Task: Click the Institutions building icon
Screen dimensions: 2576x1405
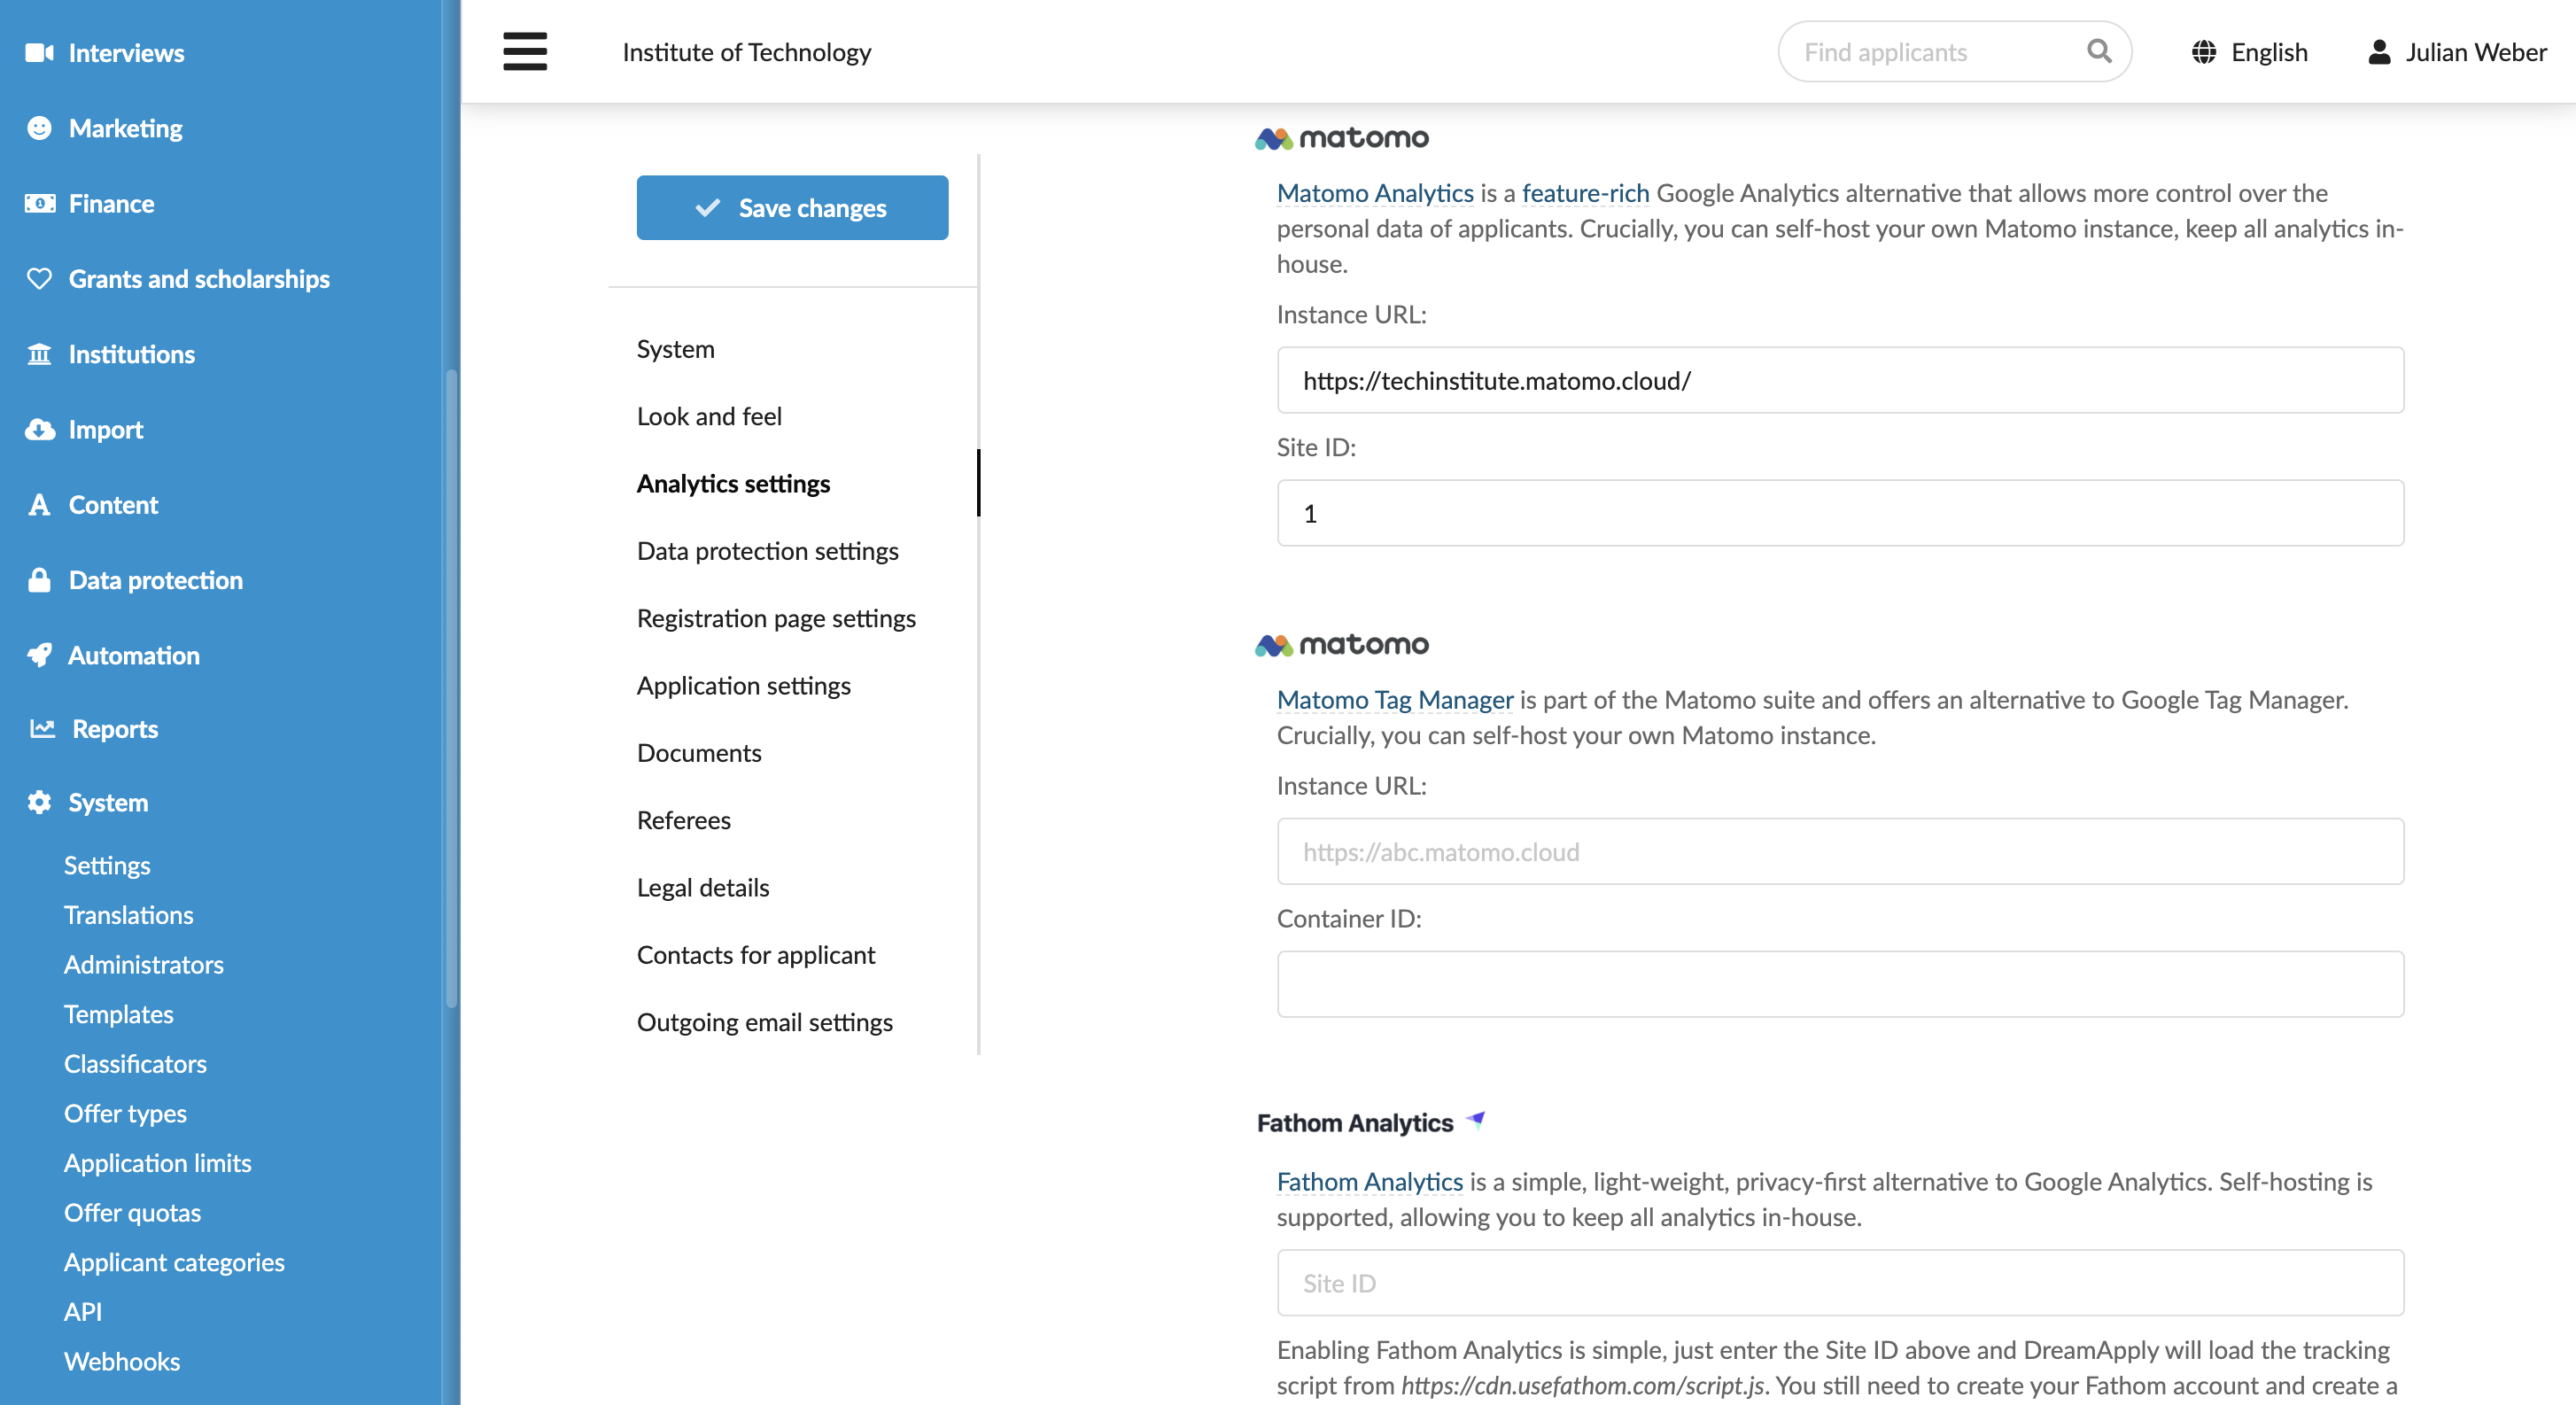Action: 39,354
